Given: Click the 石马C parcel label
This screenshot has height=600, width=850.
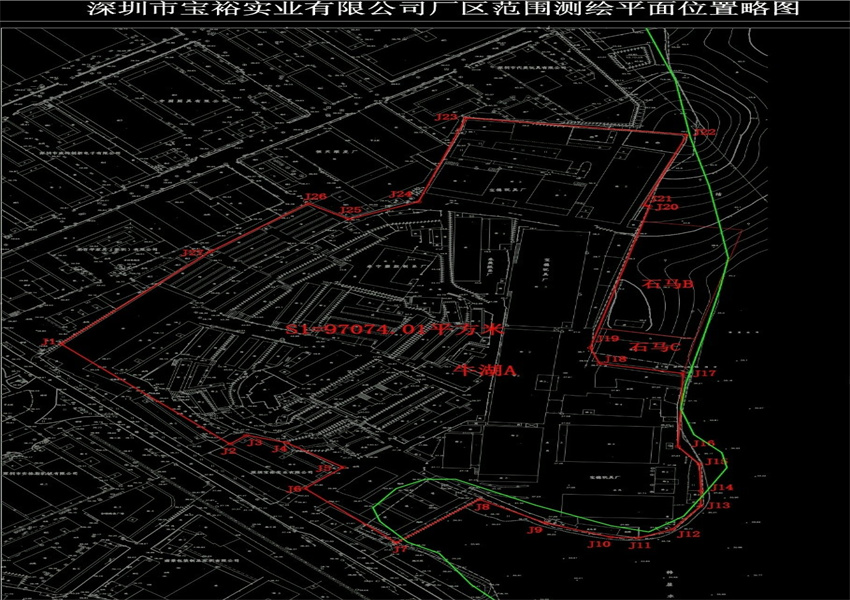Looking at the screenshot, I should (655, 346).
